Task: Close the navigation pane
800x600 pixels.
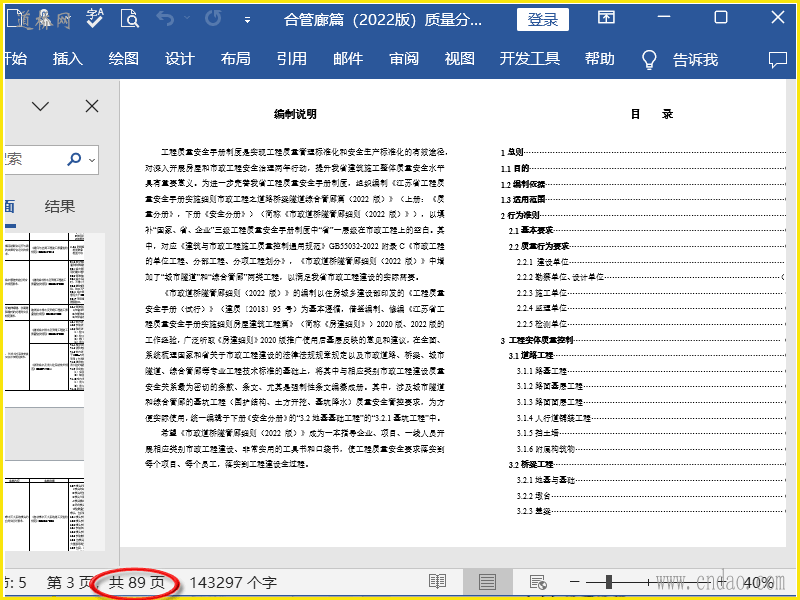Action: [x=92, y=106]
